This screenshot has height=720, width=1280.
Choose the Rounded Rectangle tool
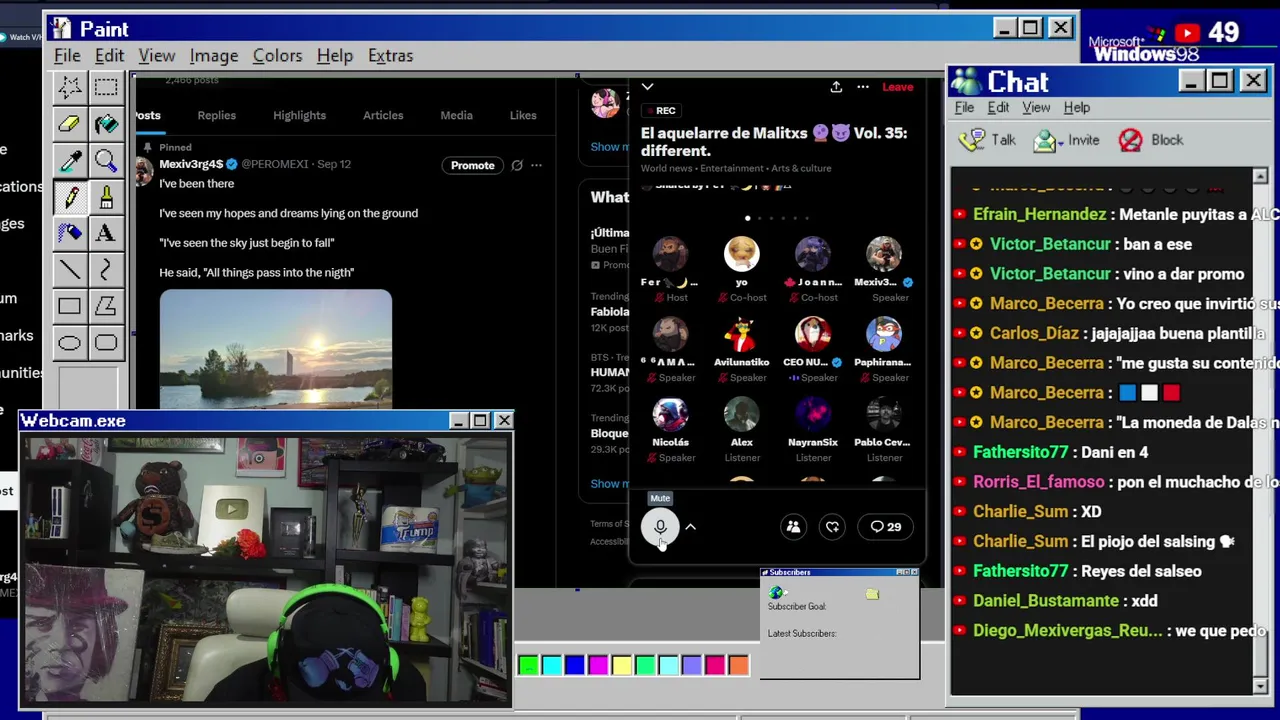tap(105, 343)
